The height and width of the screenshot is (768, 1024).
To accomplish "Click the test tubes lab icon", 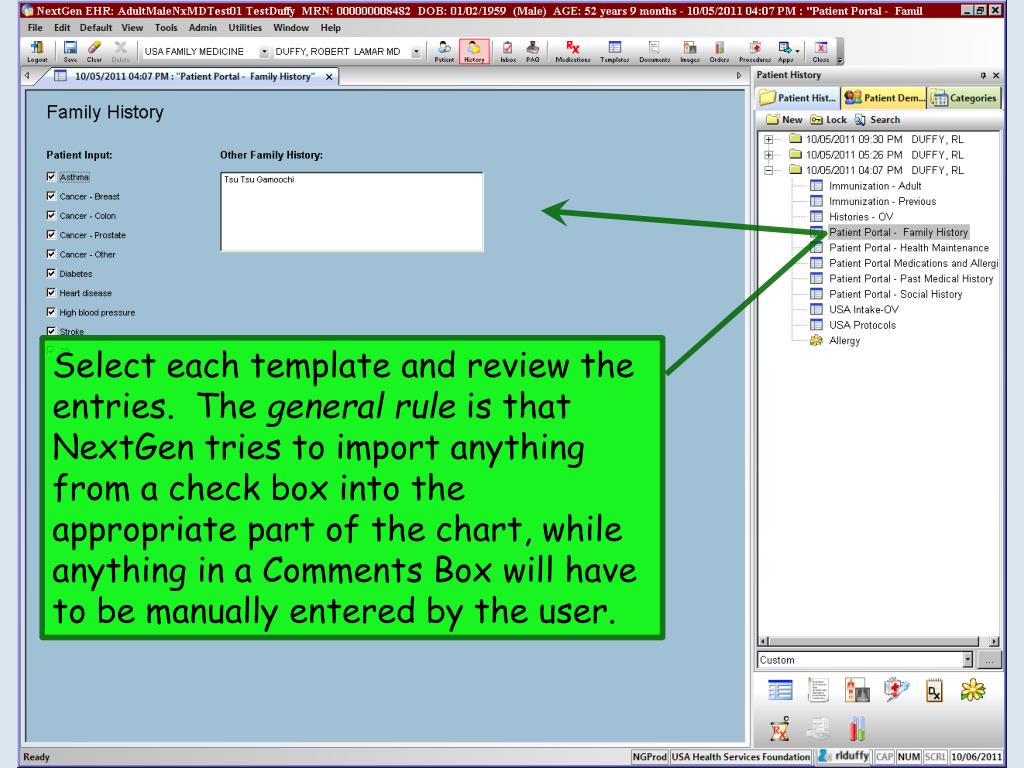I will tap(857, 729).
